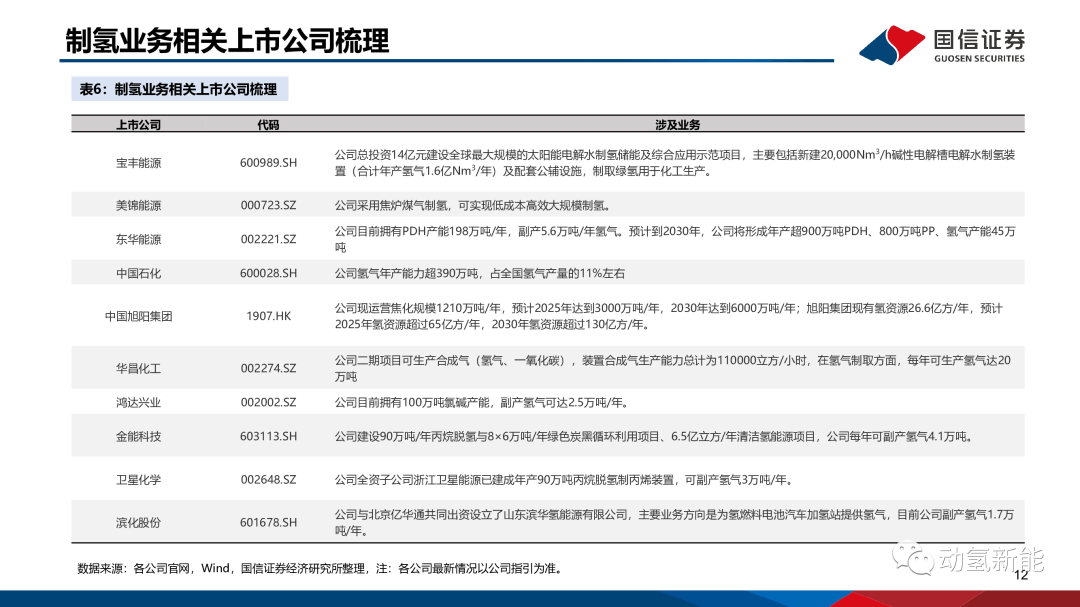
Task: Click 中国石化 description mentioning 390万吨
Action: coord(480,274)
